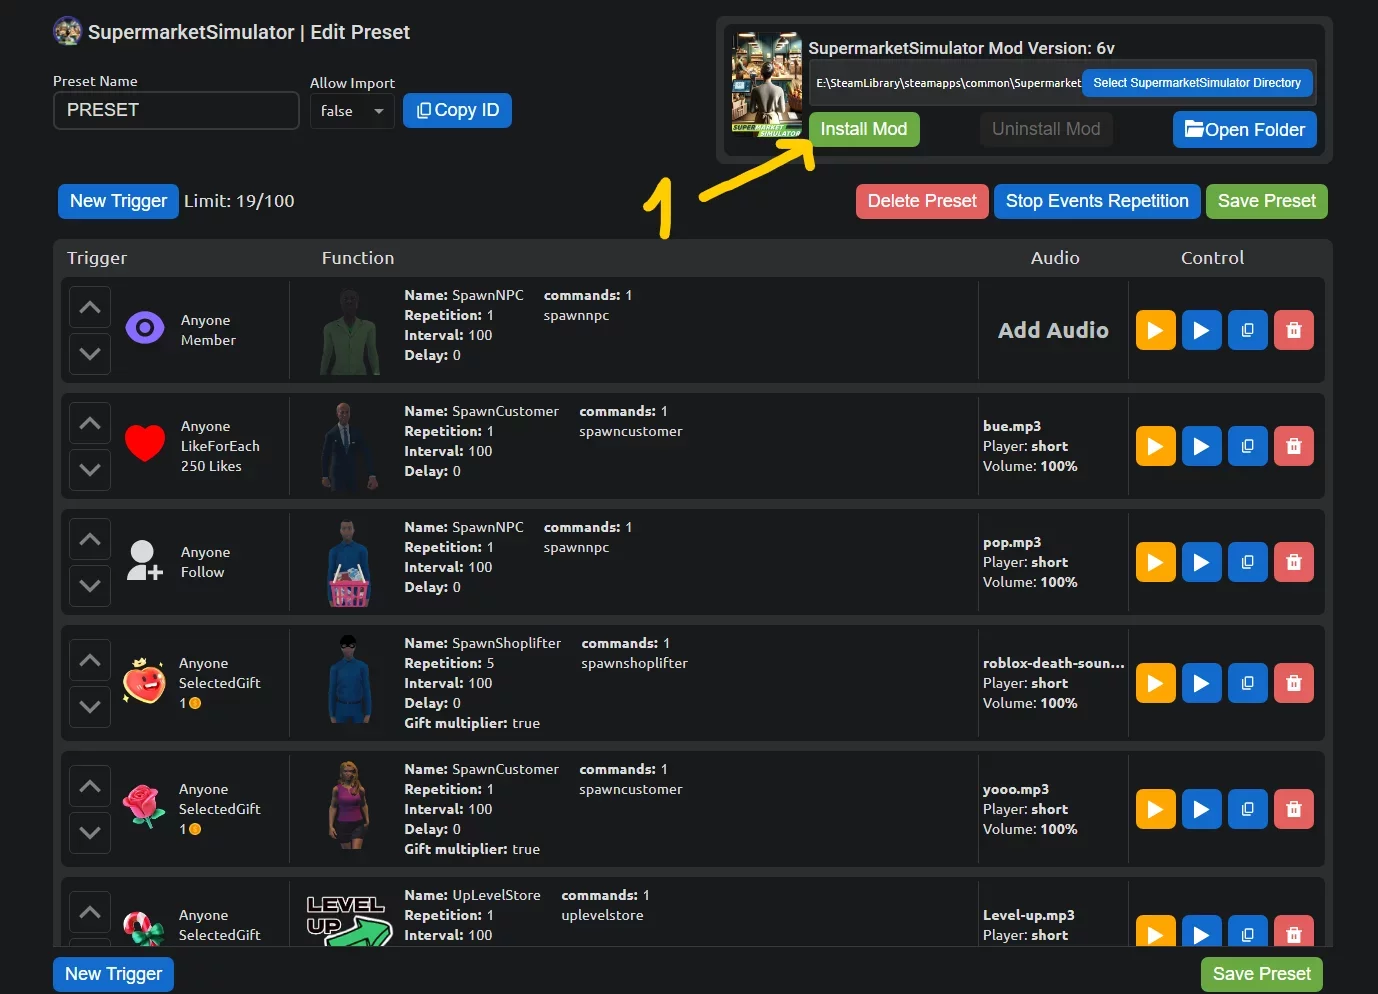Move the SpawnShoplifter trigger up
Image resolution: width=1378 pixels, height=994 pixels.
coord(90,660)
